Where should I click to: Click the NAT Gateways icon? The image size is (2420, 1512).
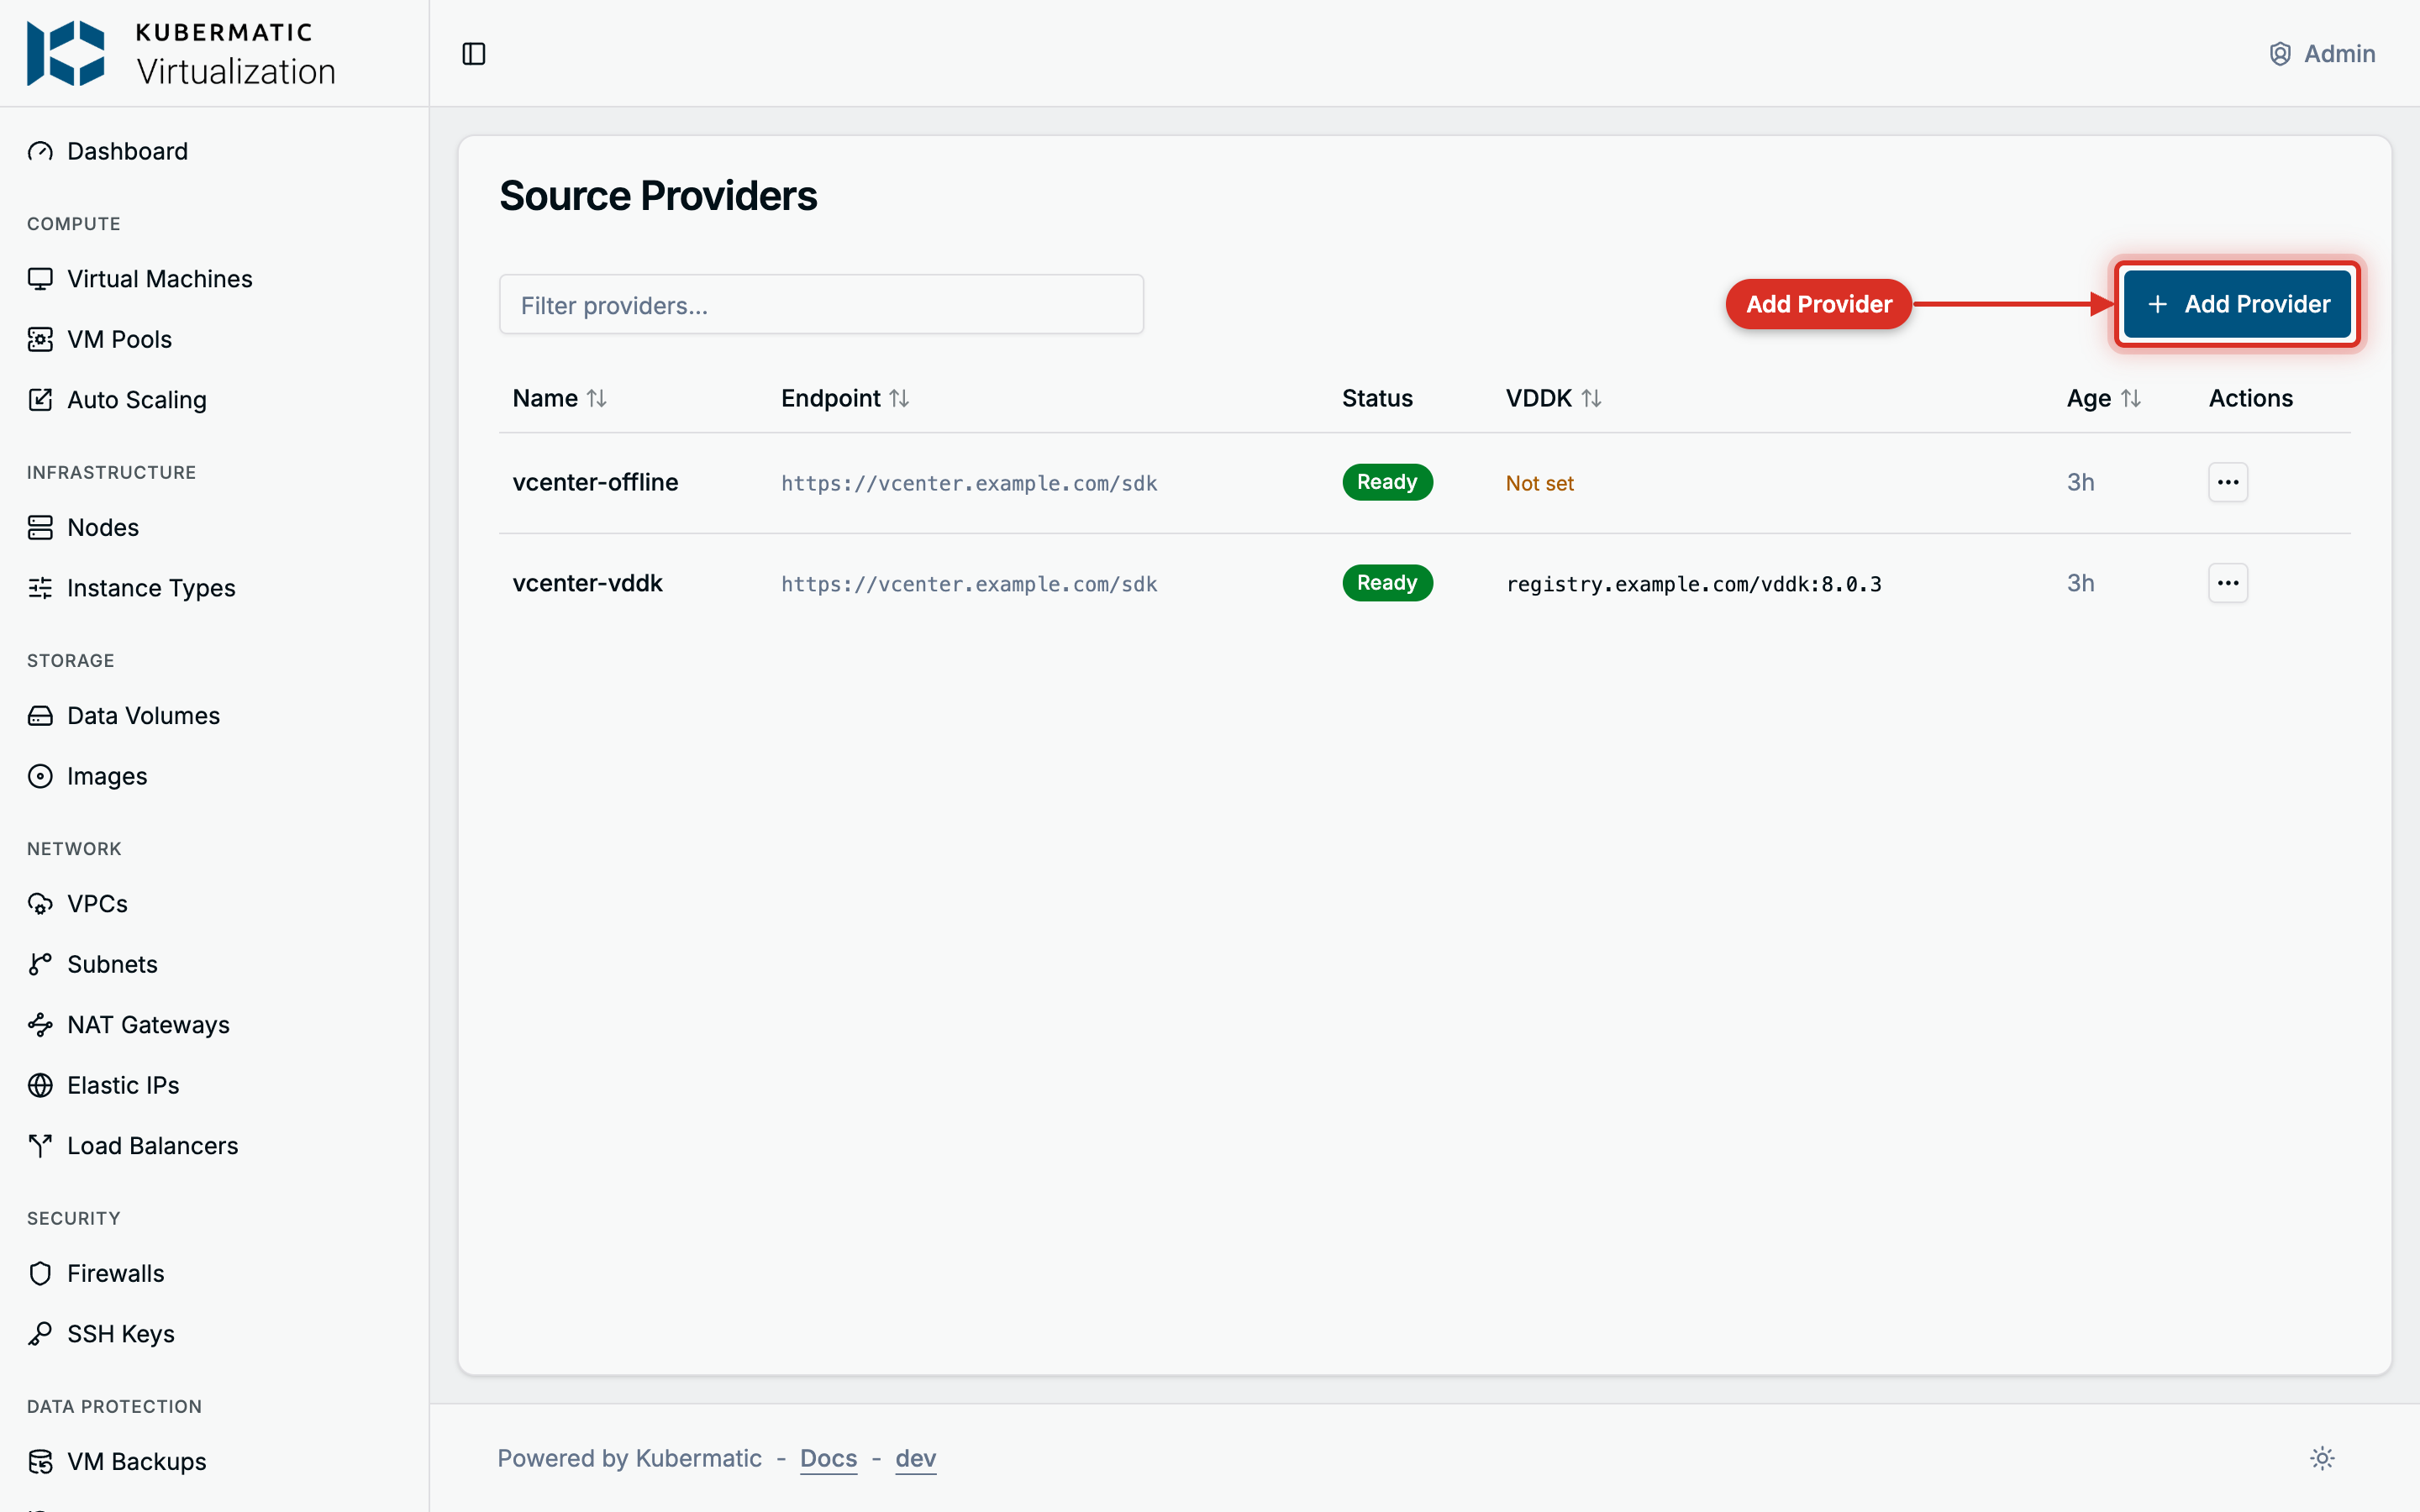[40, 1025]
